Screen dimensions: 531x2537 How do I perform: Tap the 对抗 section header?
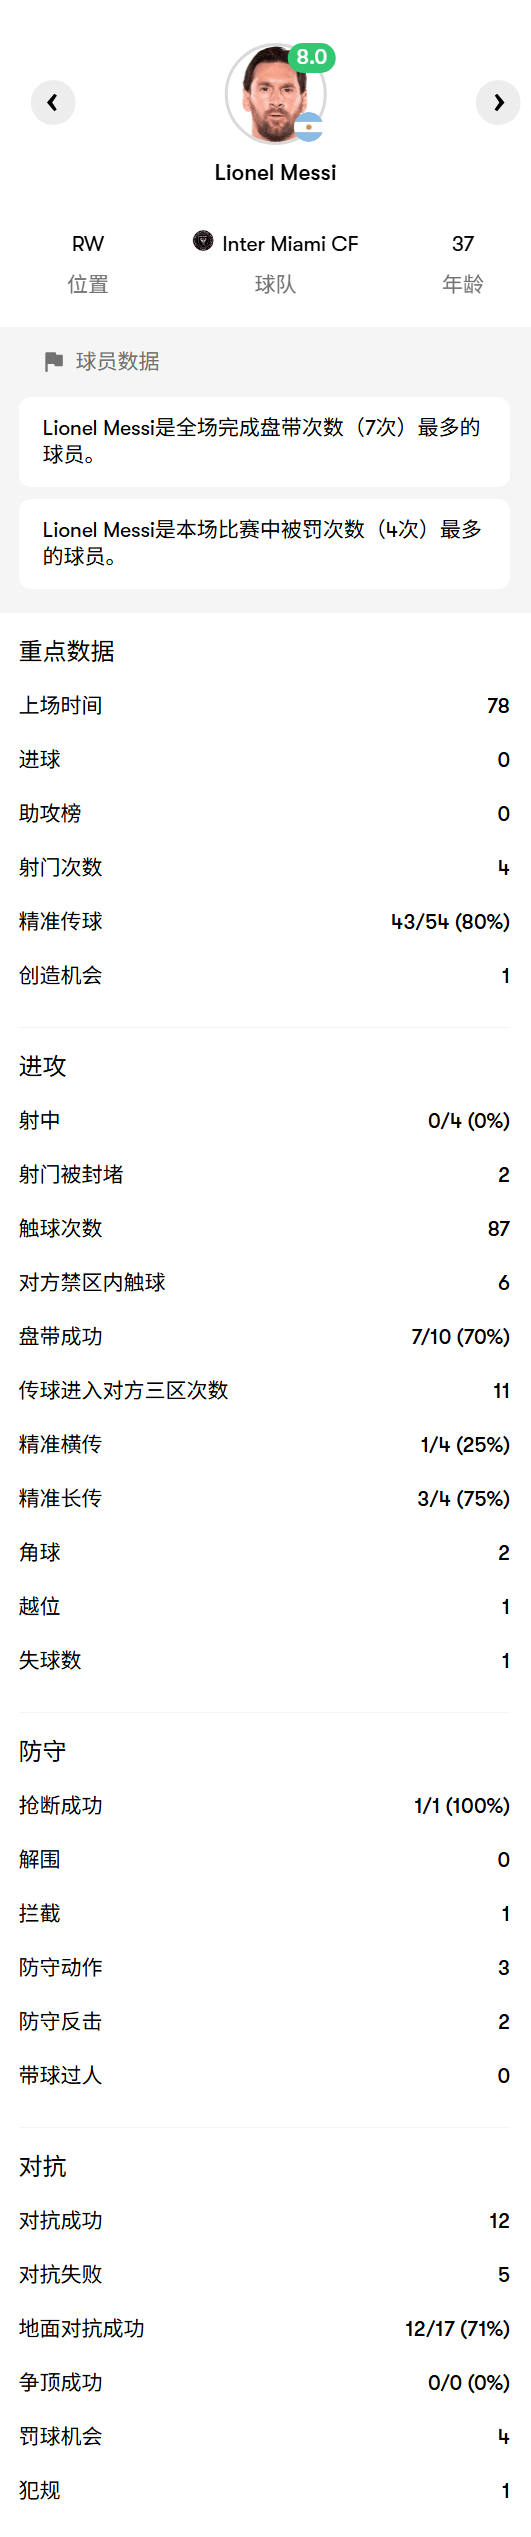click(43, 2167)
